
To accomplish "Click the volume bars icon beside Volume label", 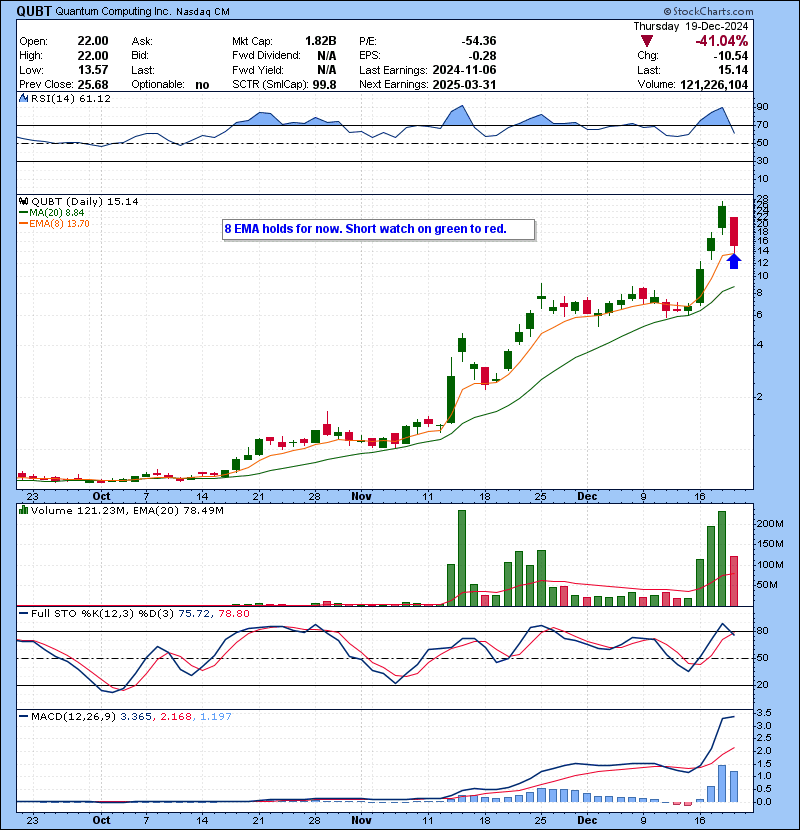I will (x=23, y=510).
